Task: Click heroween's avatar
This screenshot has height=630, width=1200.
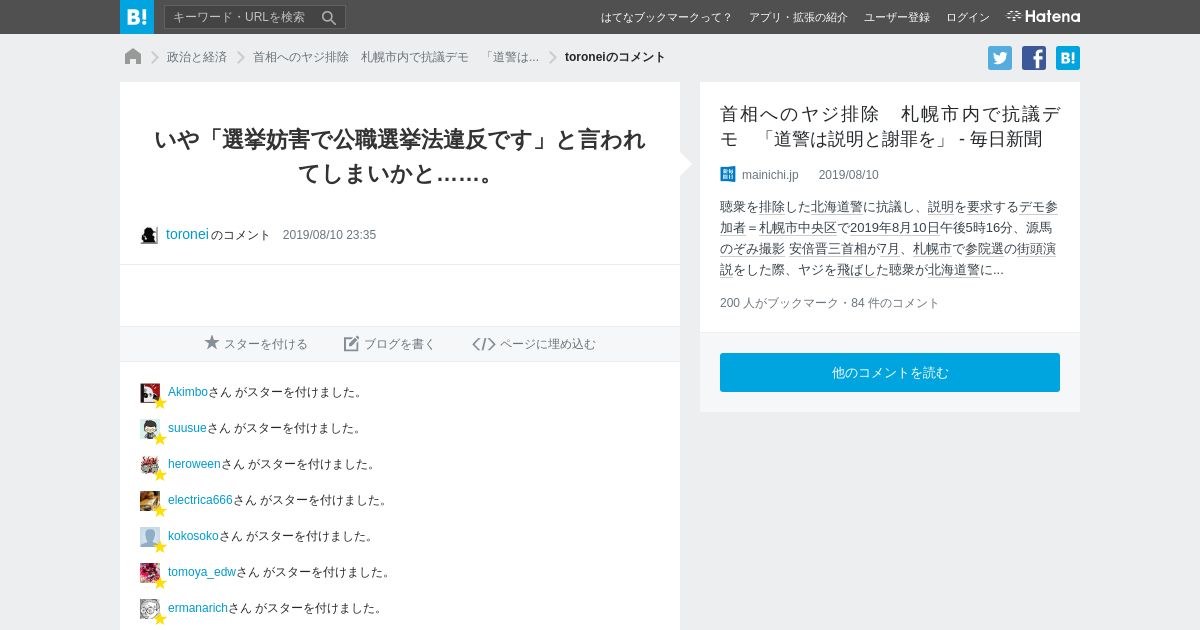Action: point(150,465)
